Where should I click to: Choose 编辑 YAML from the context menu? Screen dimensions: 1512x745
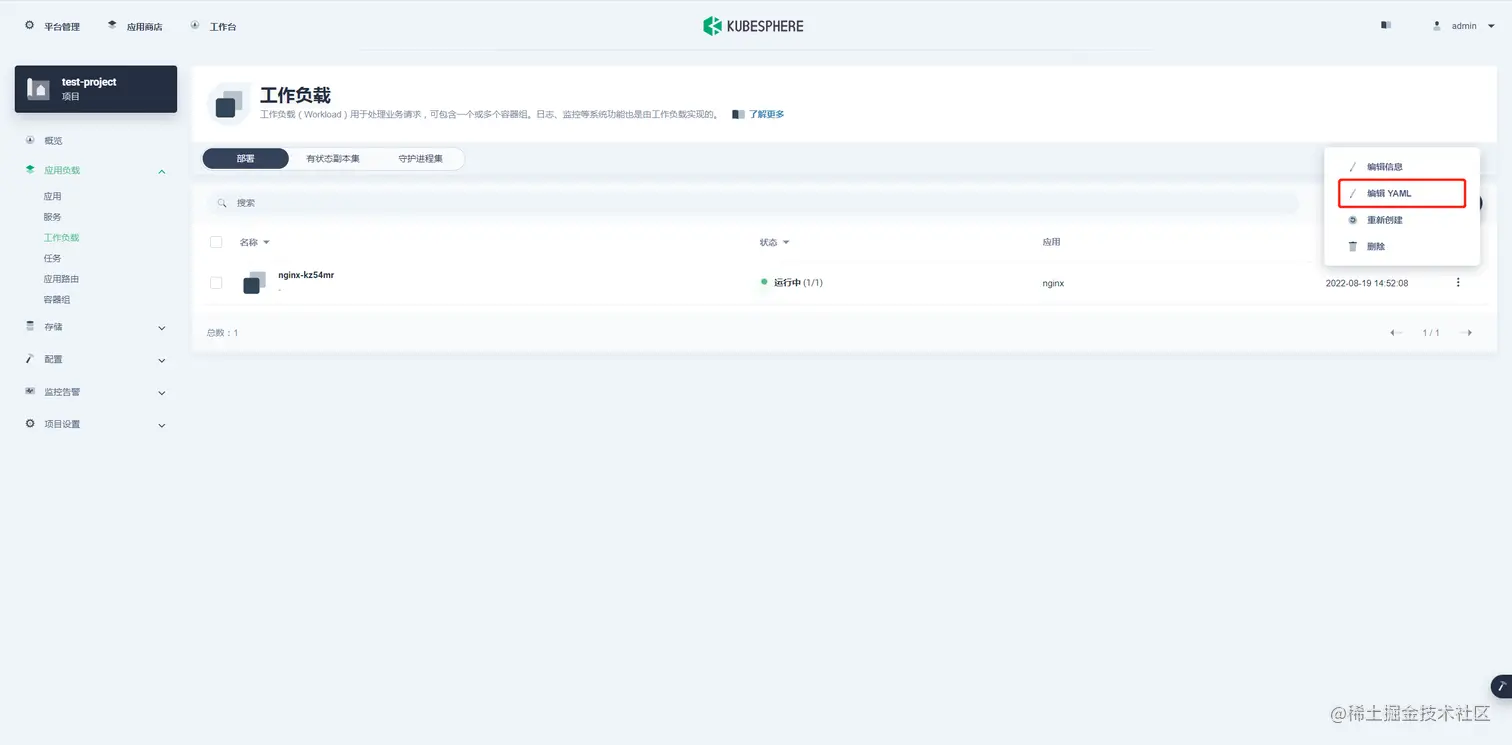pos(1401,193)
